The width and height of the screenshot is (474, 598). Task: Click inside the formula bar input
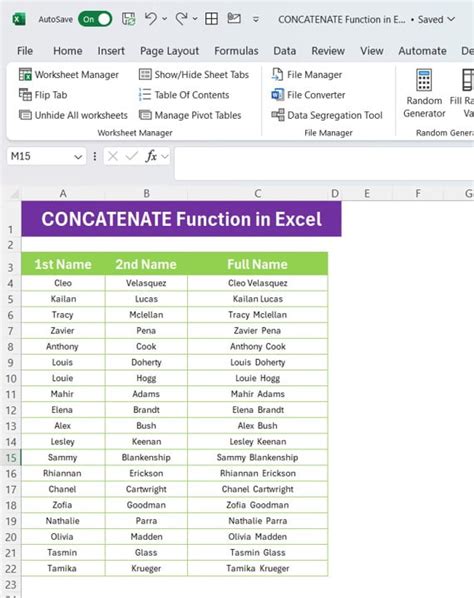click(x=324, y=163)
